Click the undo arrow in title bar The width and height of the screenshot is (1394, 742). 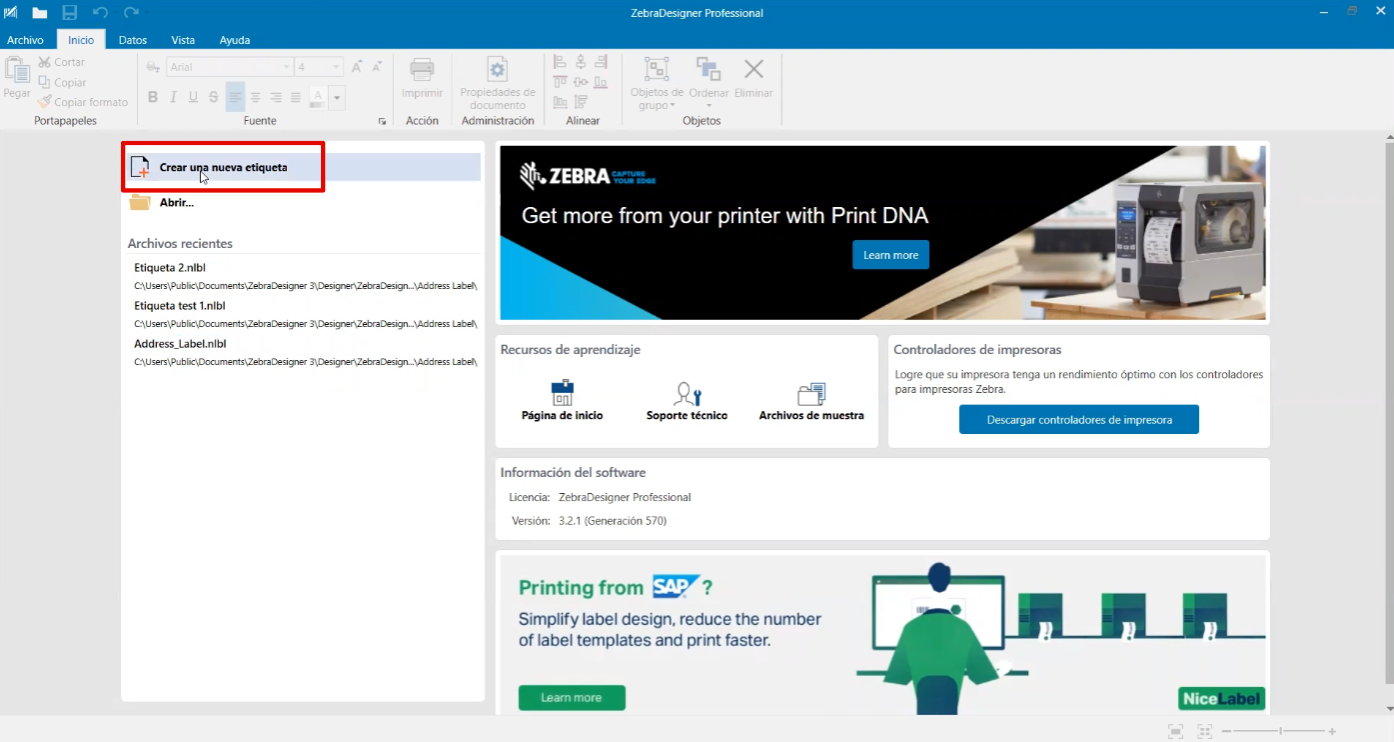click(x=100, y=13)
